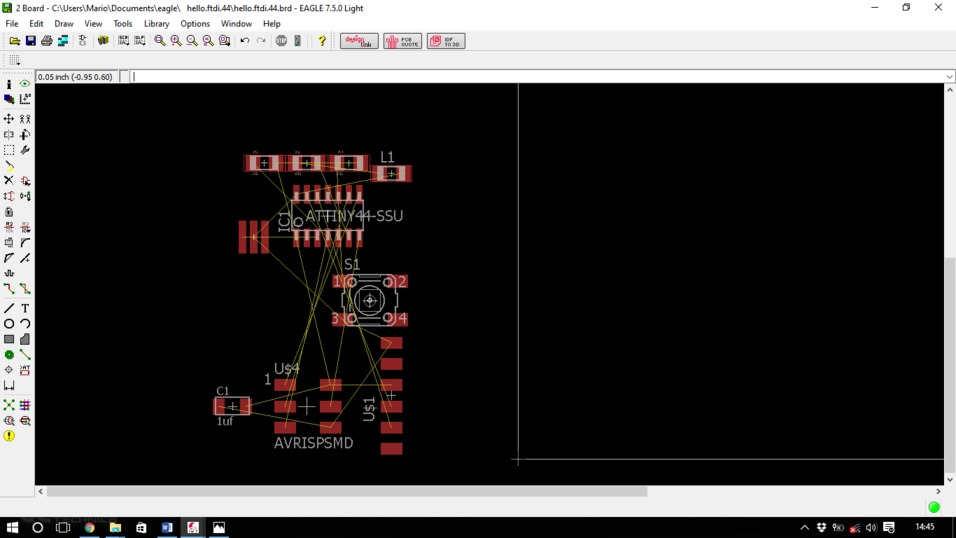Select the Ripup tool
The height and width of the screenshot is (538, 956).
coord(25,289)
